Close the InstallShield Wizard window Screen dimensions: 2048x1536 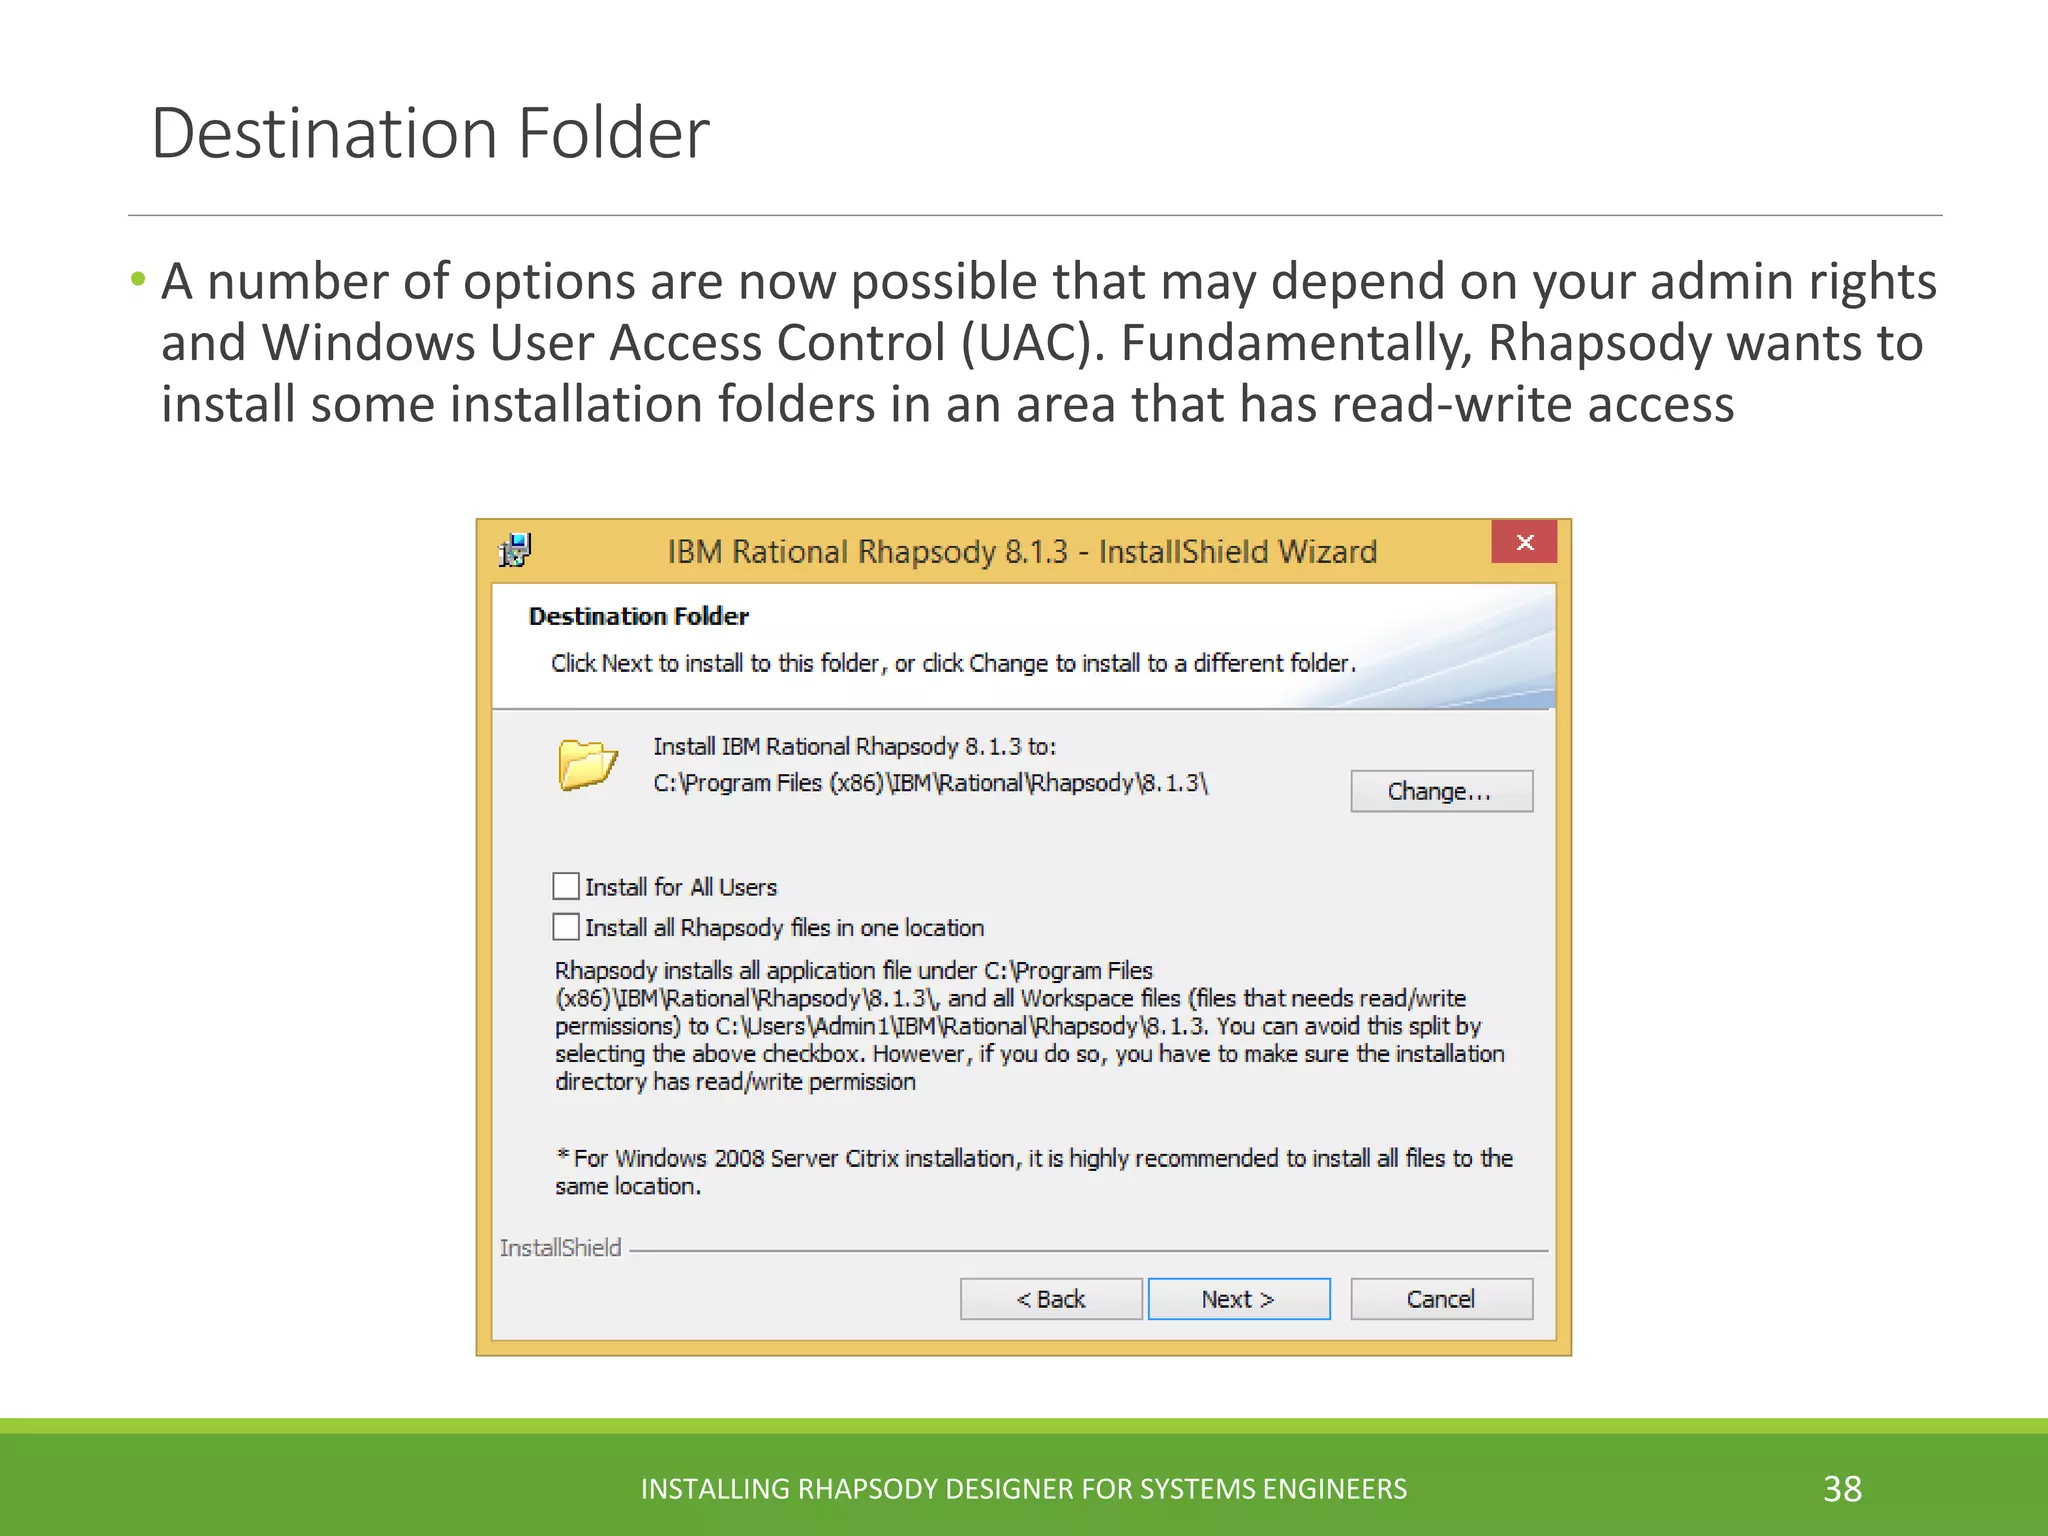[1524, 542]
